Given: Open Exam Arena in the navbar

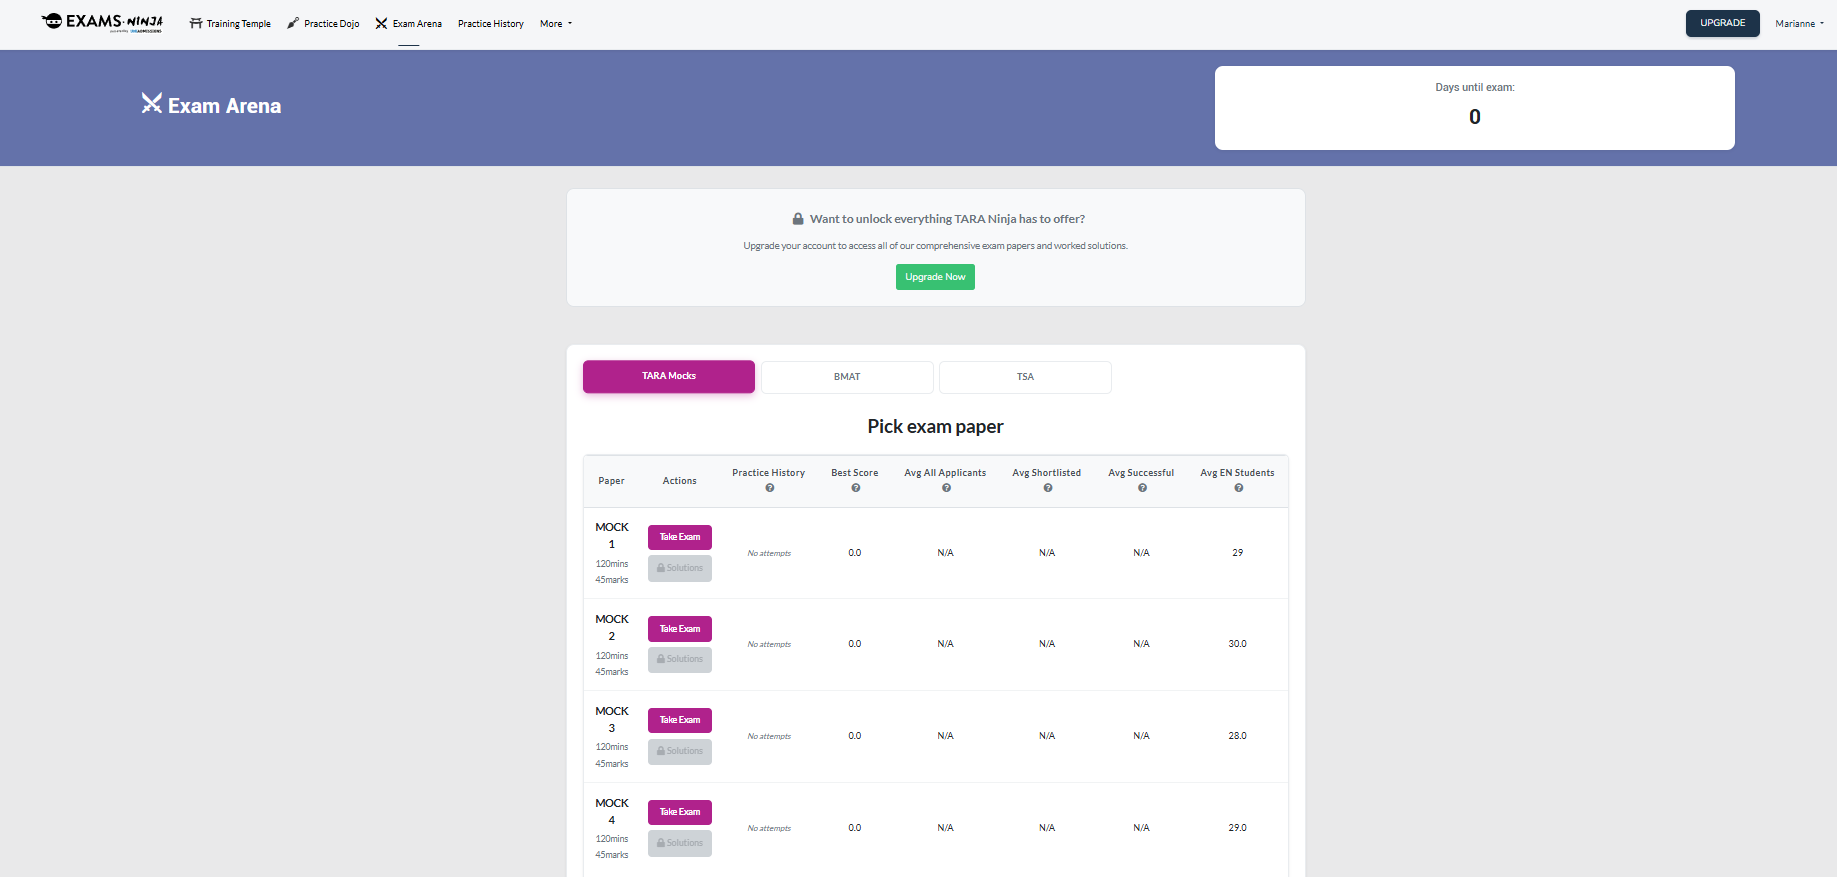Looking at the screenshot, I should pos(409,24).
